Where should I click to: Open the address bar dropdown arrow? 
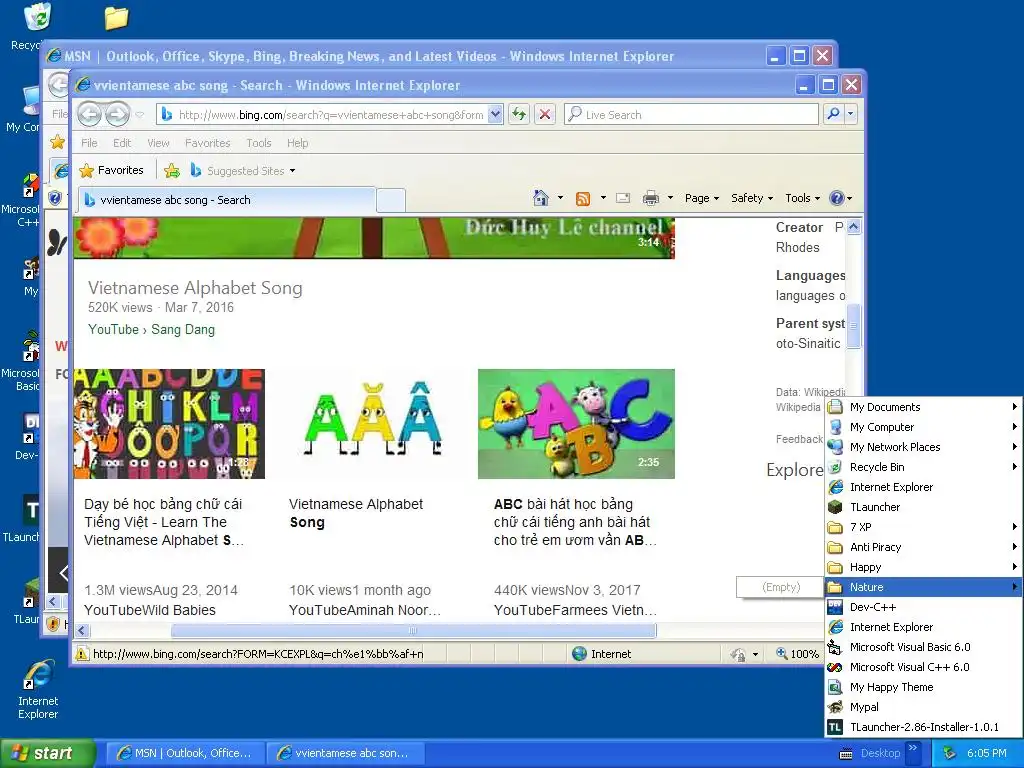pos(496,114)
